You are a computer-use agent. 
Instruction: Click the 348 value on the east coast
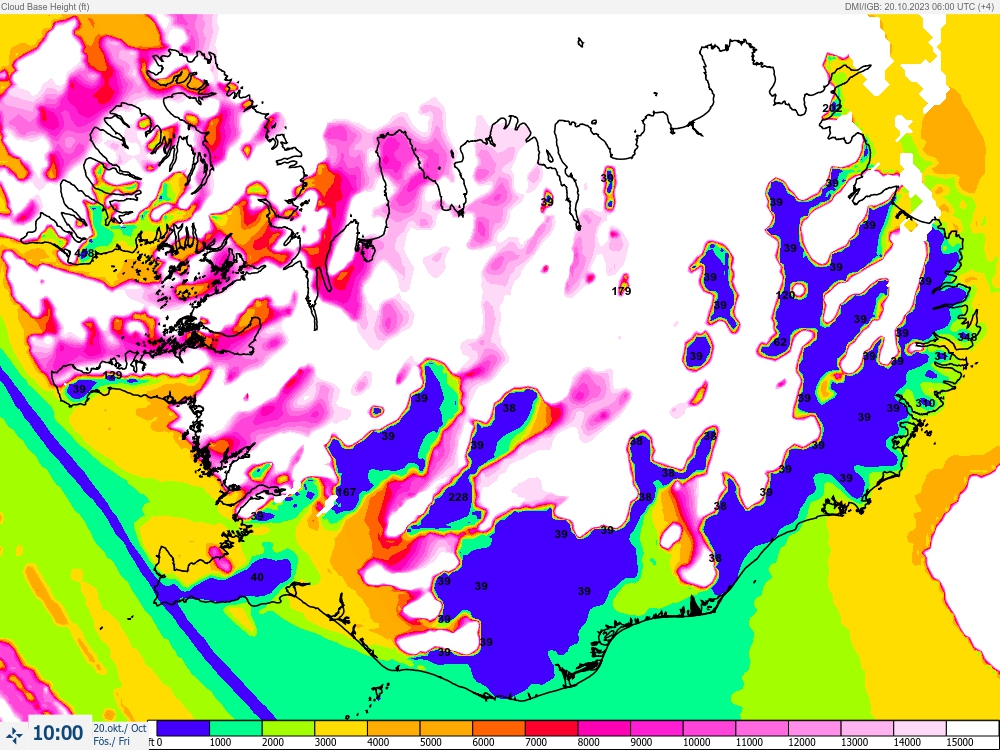coord(967,337)
